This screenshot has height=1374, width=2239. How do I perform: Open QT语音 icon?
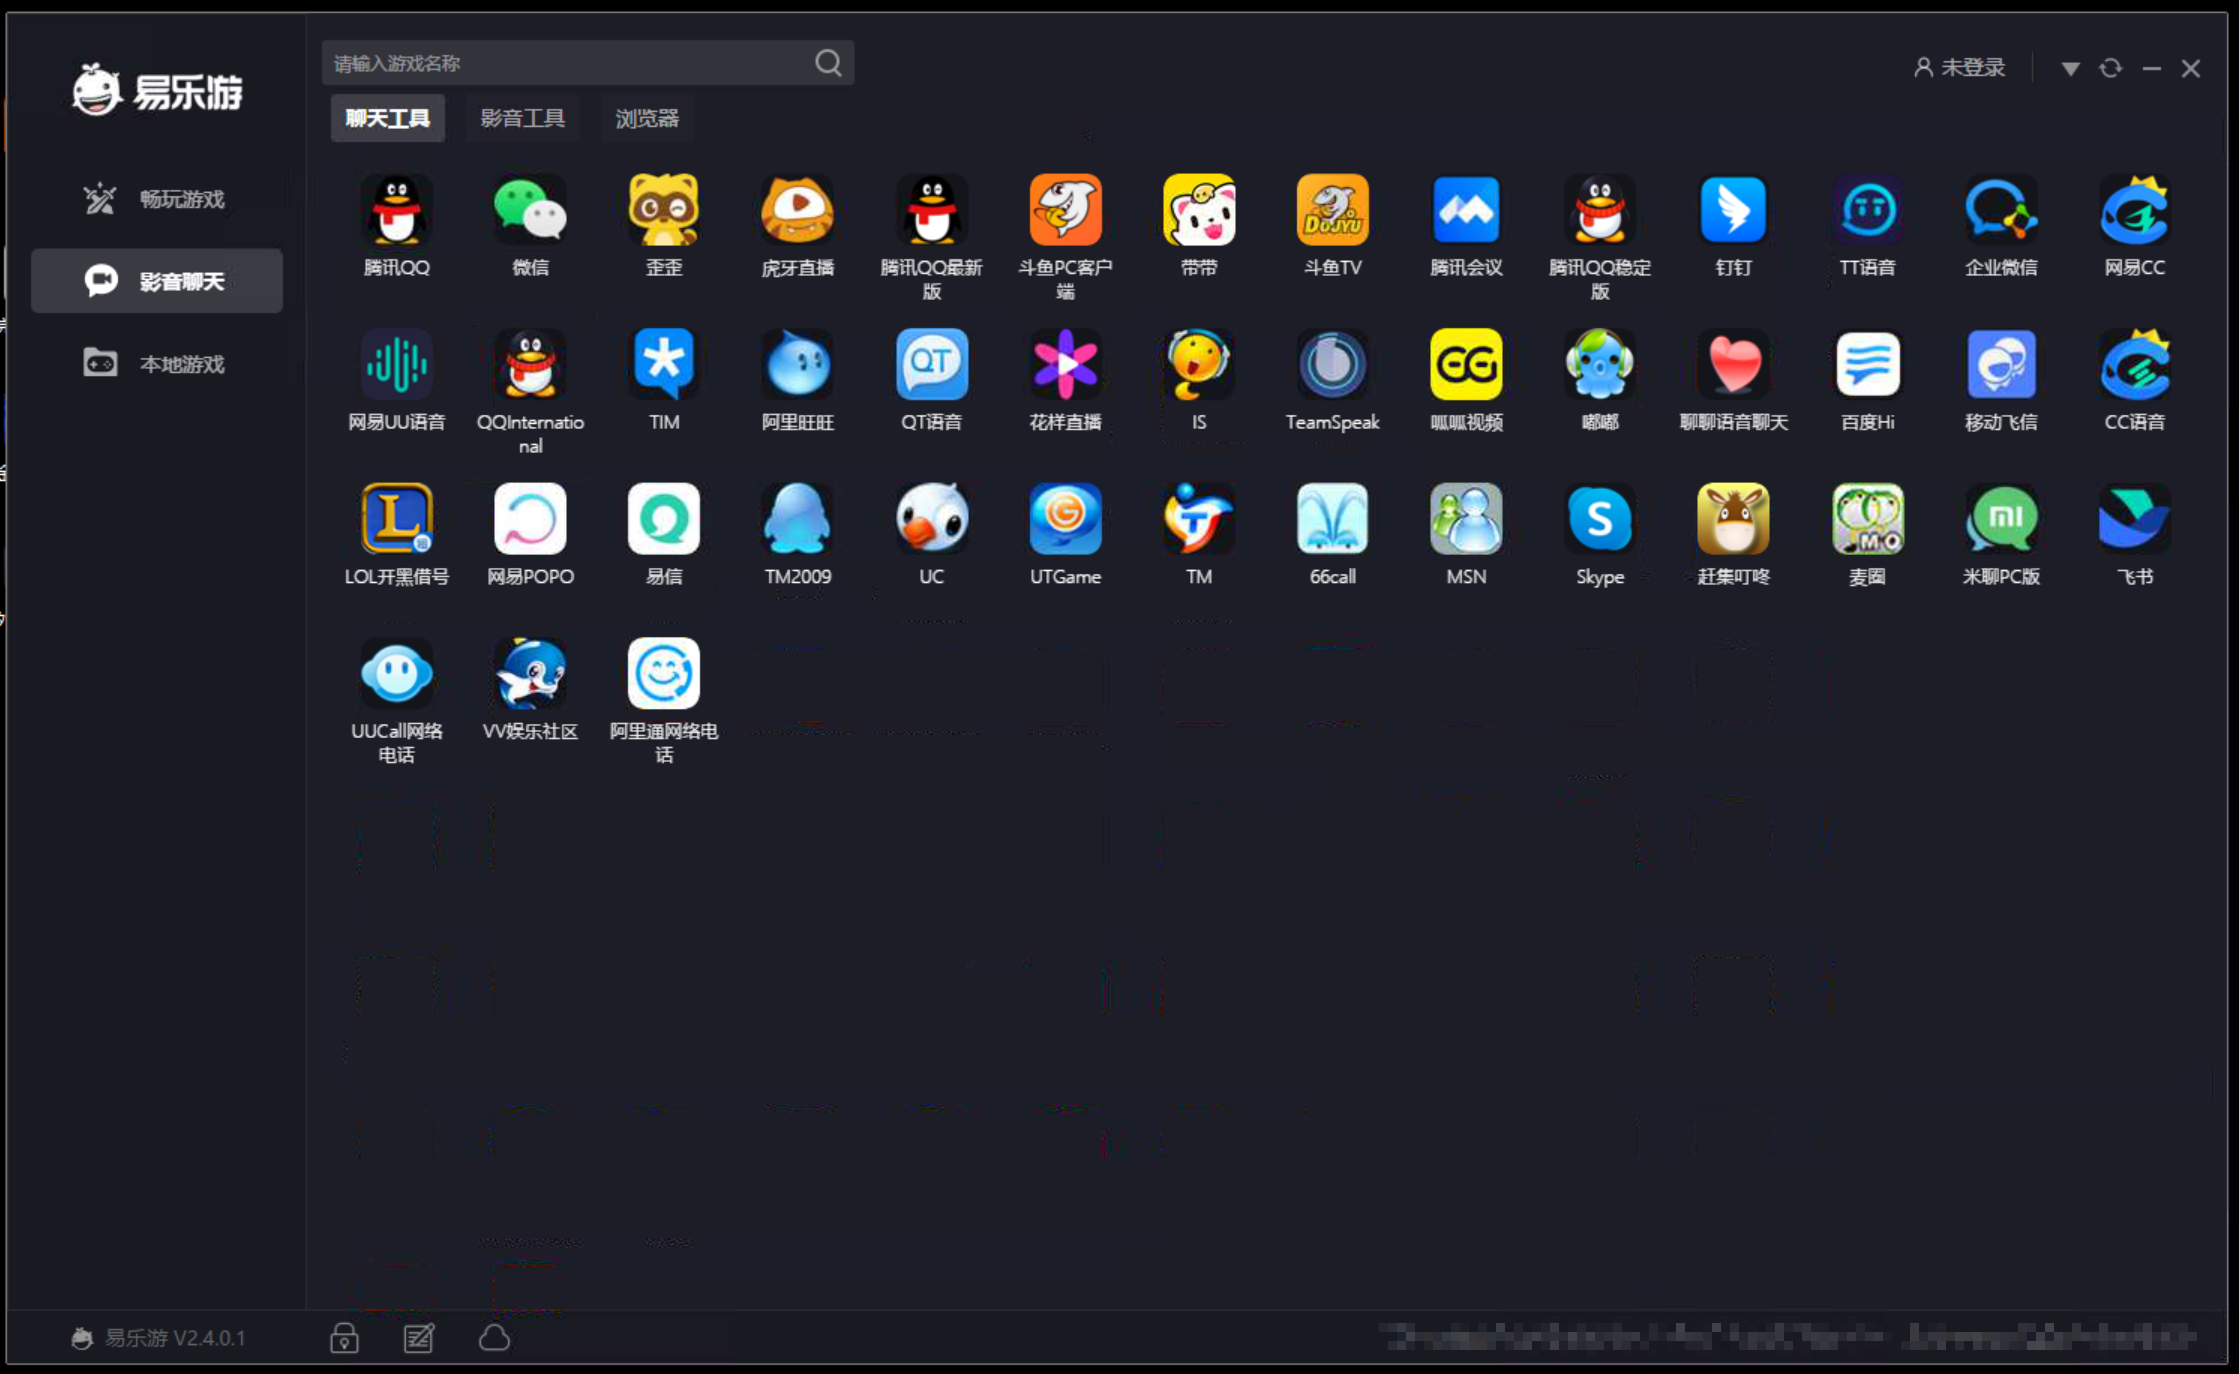931,364
